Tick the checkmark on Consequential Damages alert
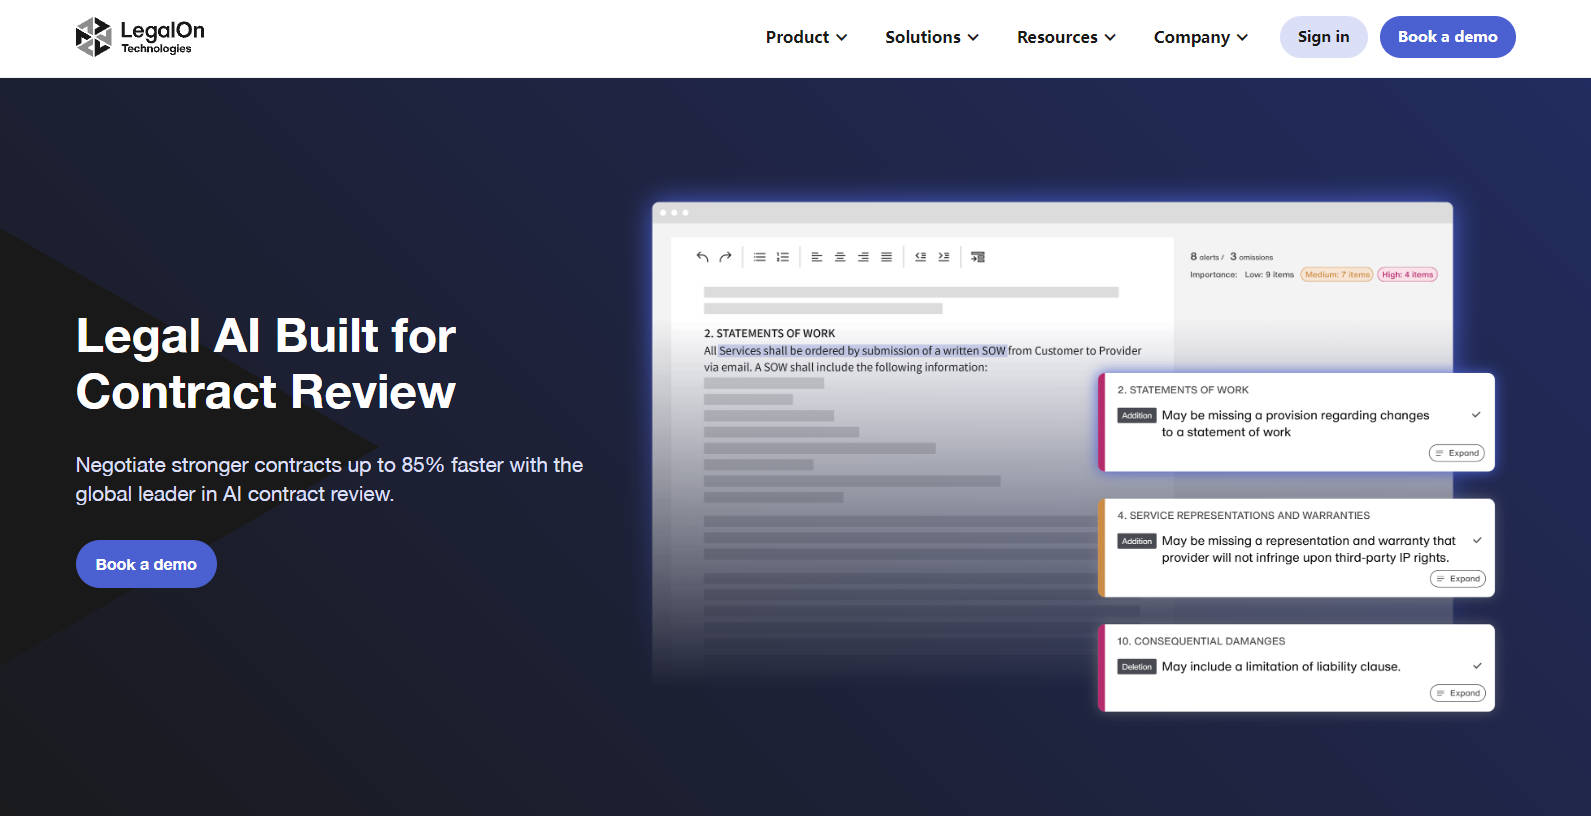The image size is (1591, 816). point(1477,666)
